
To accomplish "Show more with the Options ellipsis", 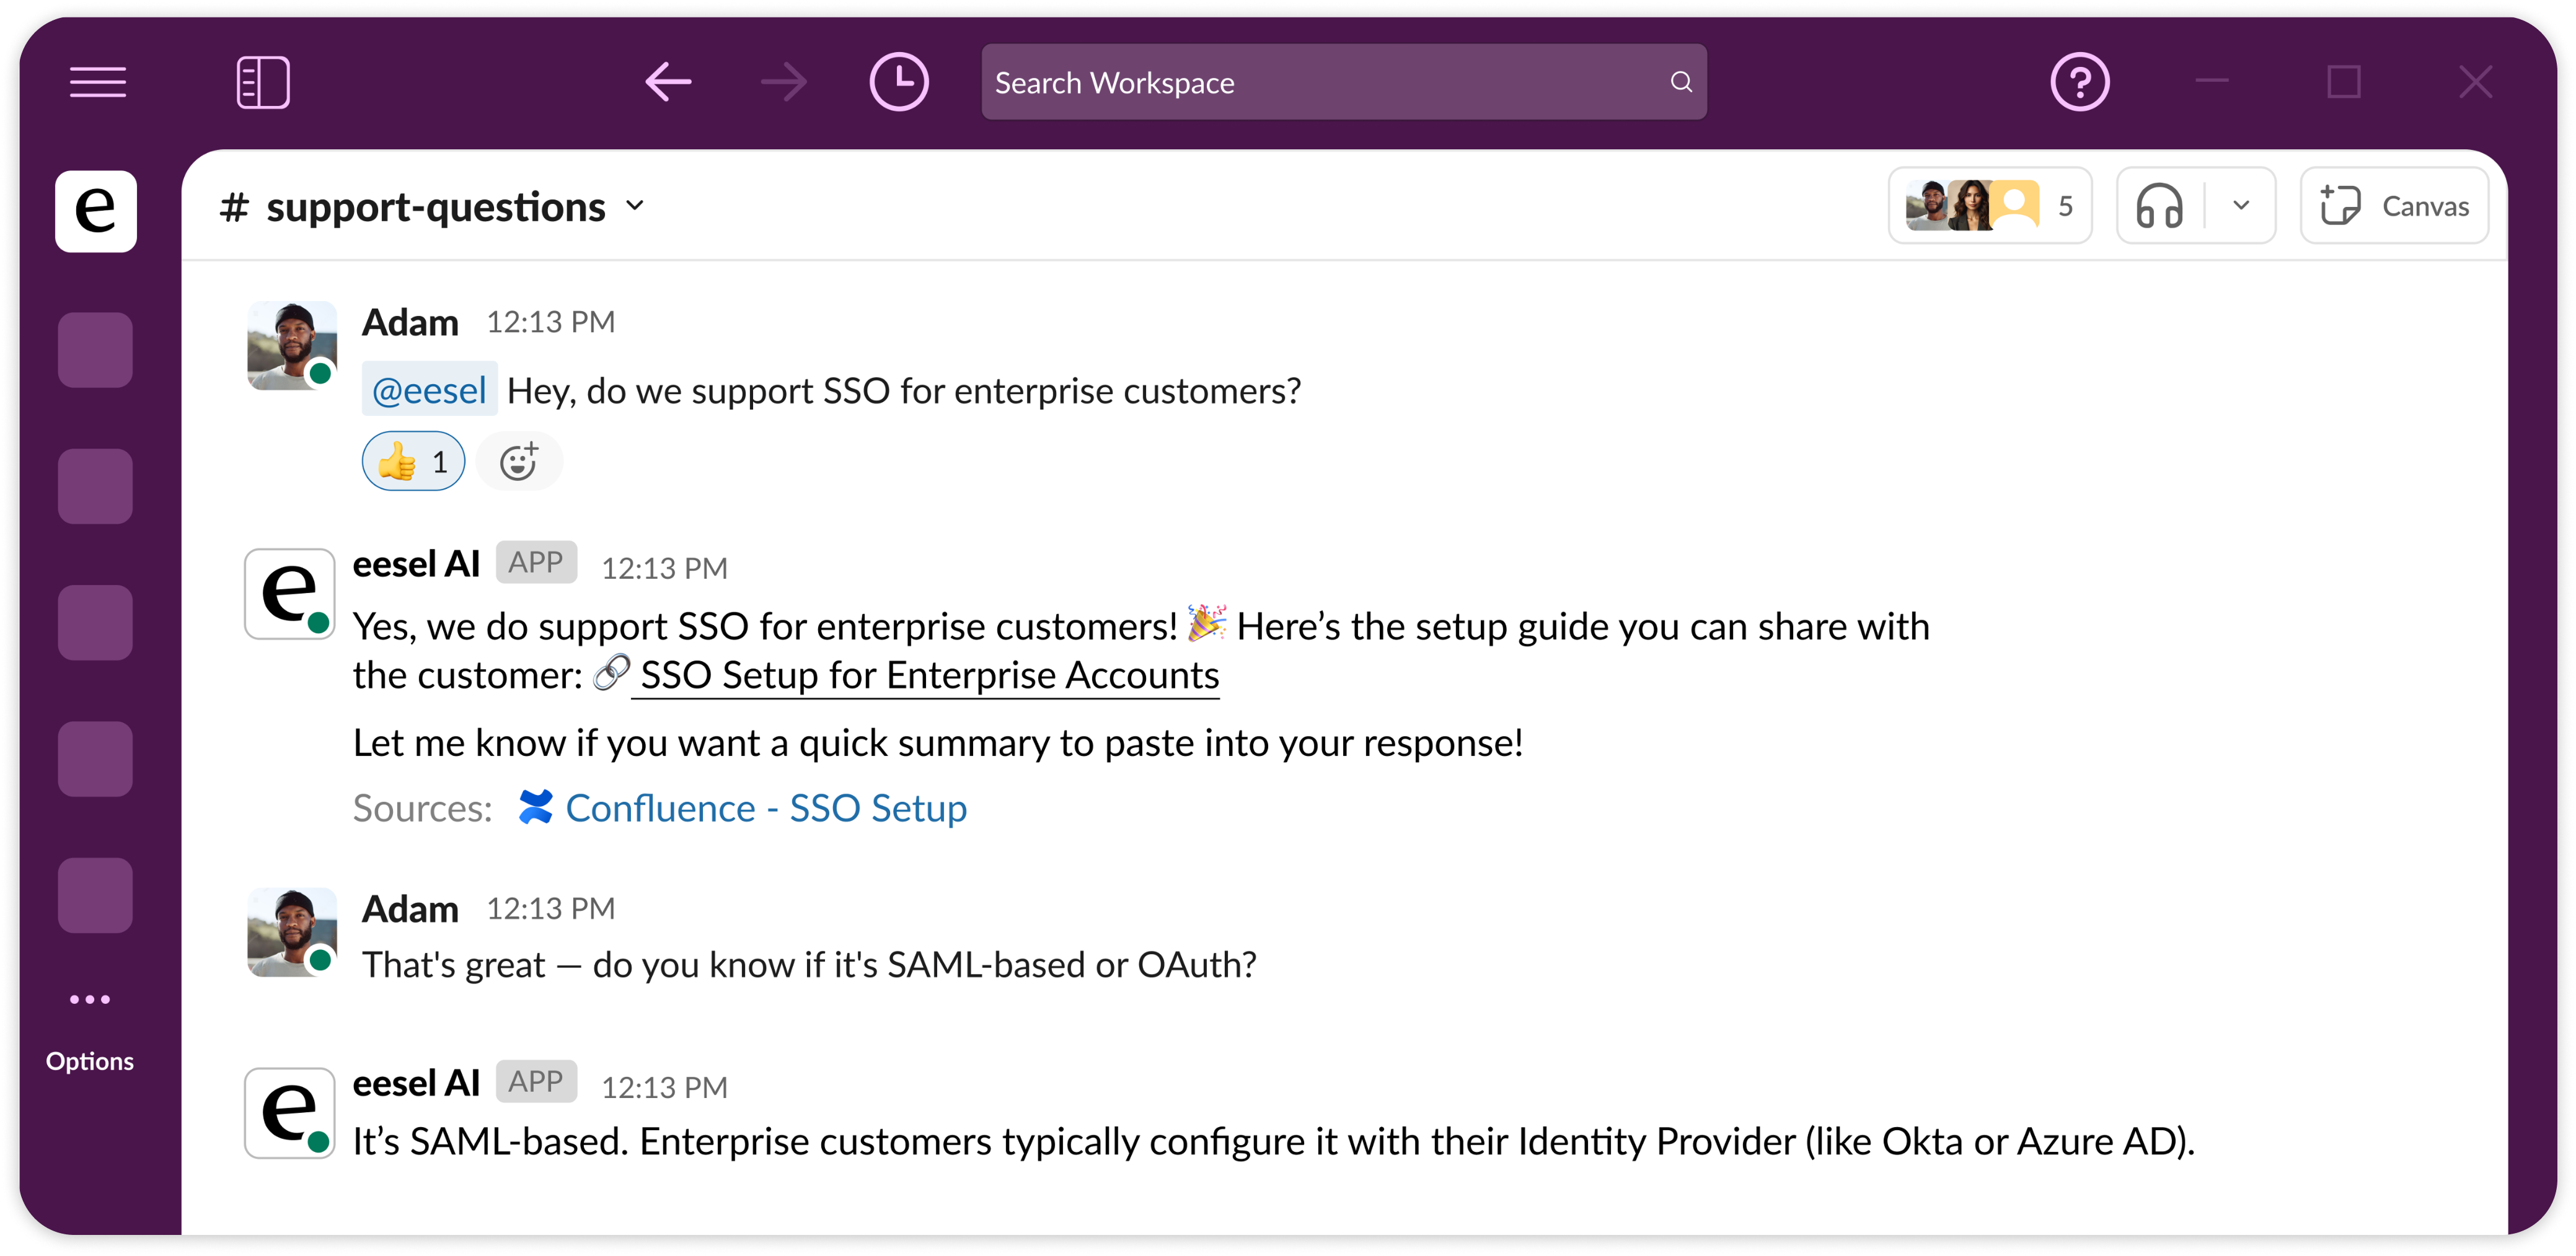I will pyautogui.click(x=90, y=1000).
